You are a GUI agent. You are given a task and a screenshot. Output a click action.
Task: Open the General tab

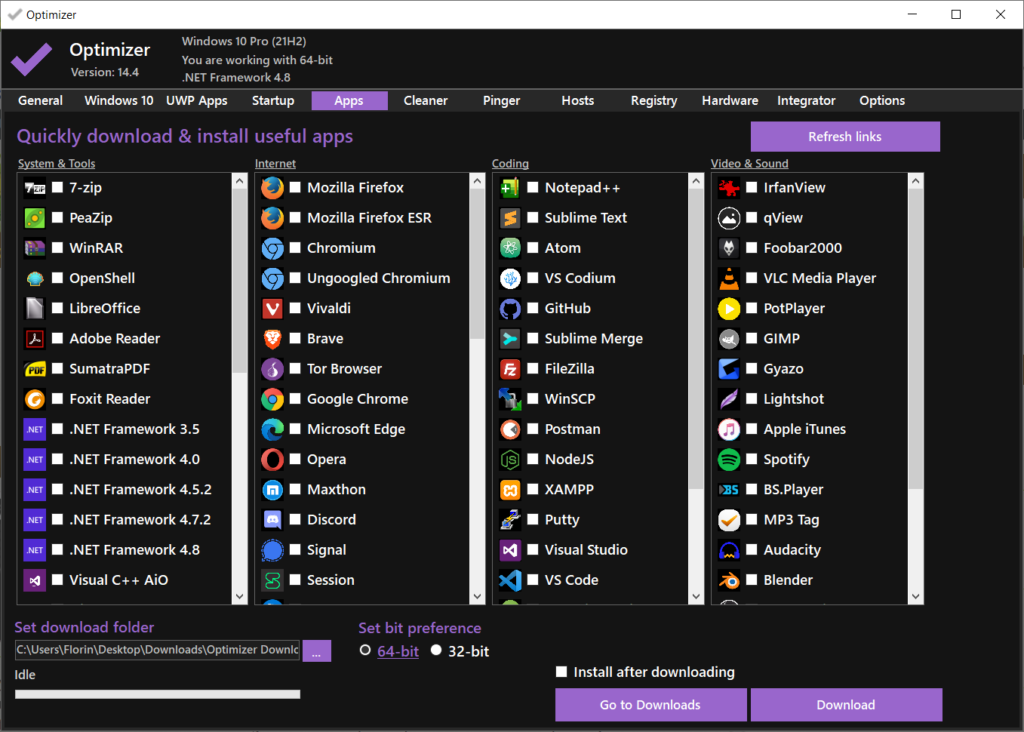pyautogui.click(x=40, y=101)
